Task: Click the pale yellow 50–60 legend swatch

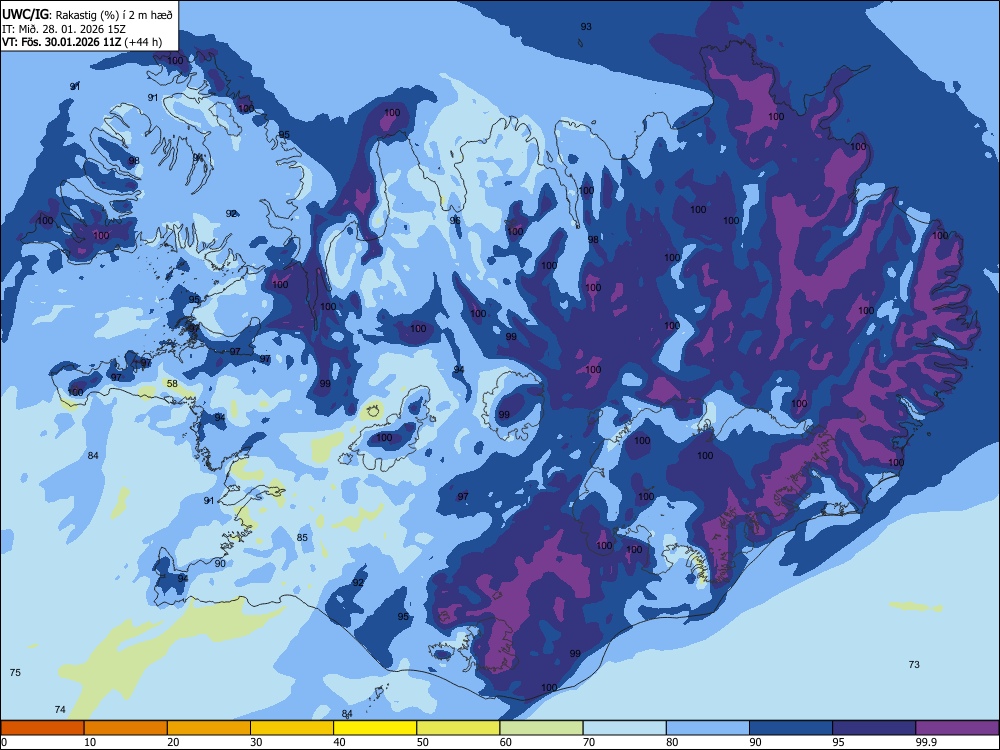Action: click(459, 728)
